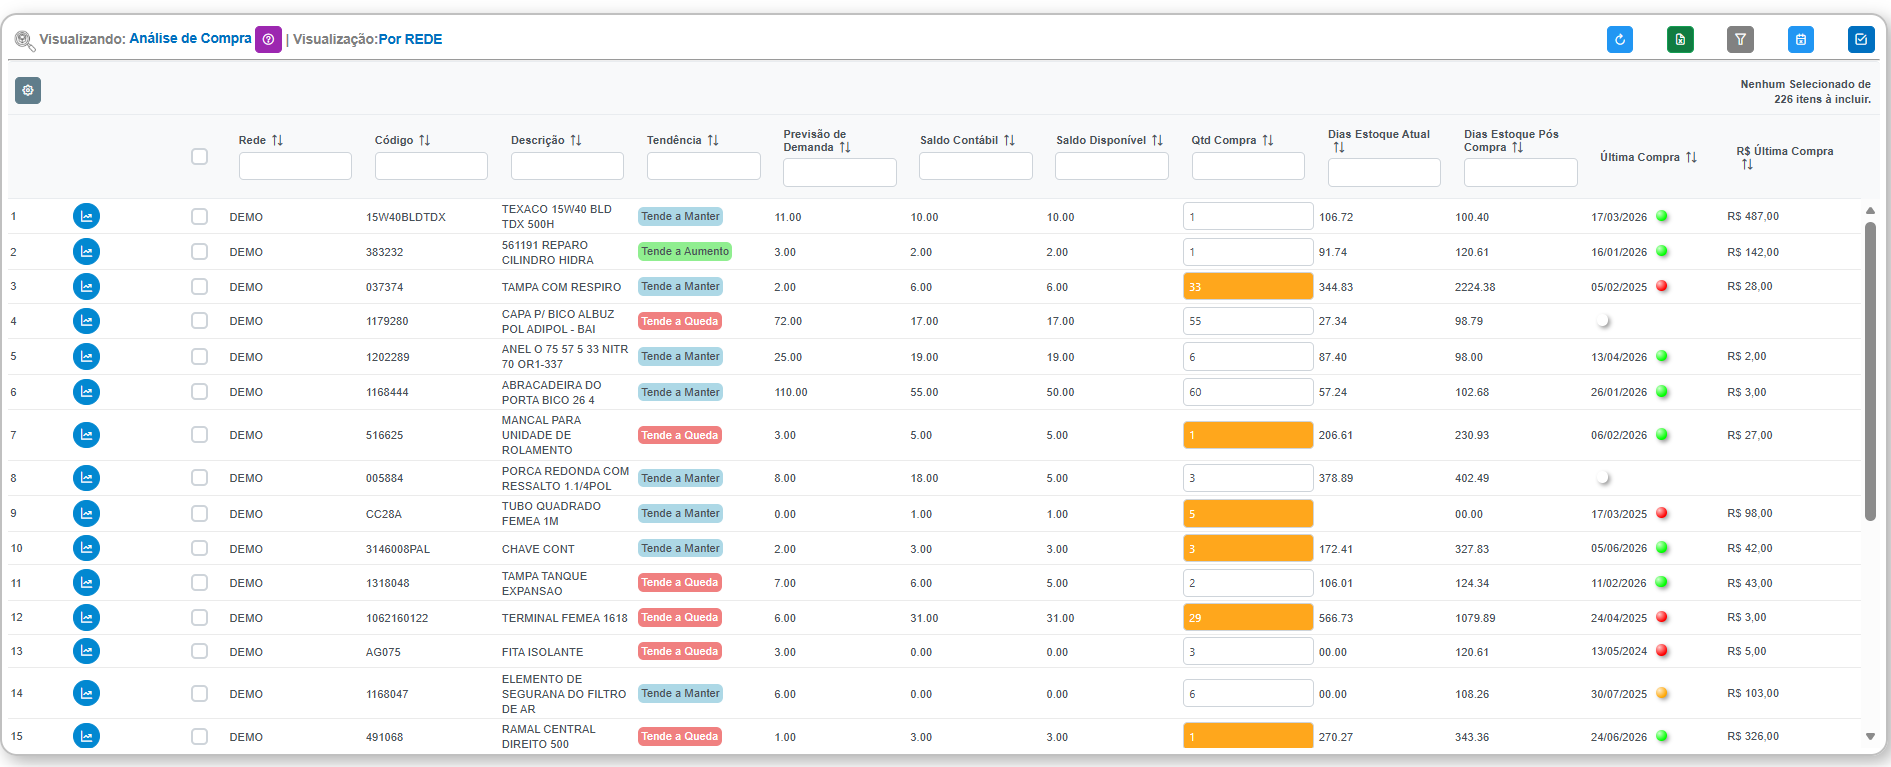Sort by the Última Compra column
This screenshot has height=767, width=1891.
pyautogui.click(x=1691, y=157)
